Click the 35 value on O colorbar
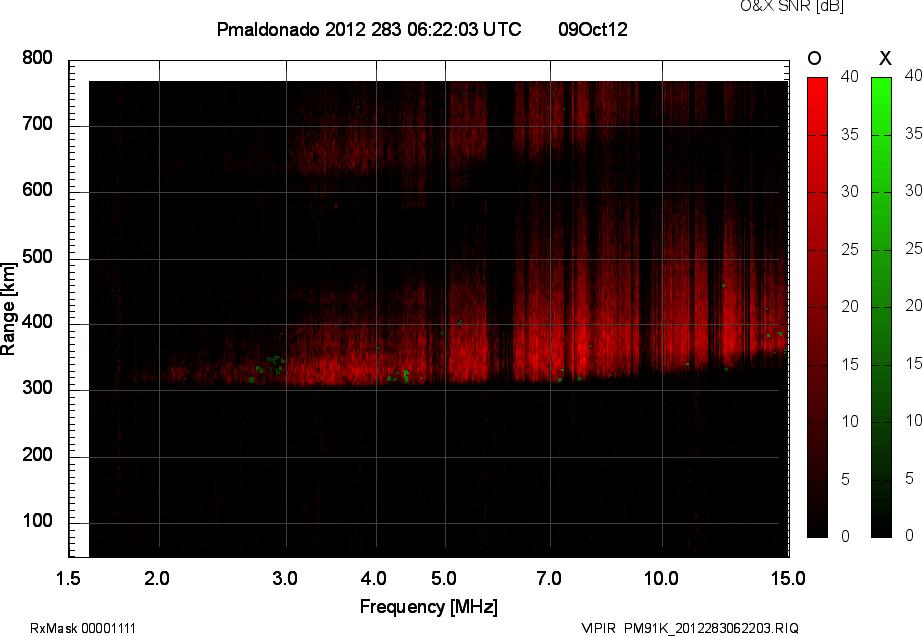This screenshot has height=636, width=922. point(850,135)
